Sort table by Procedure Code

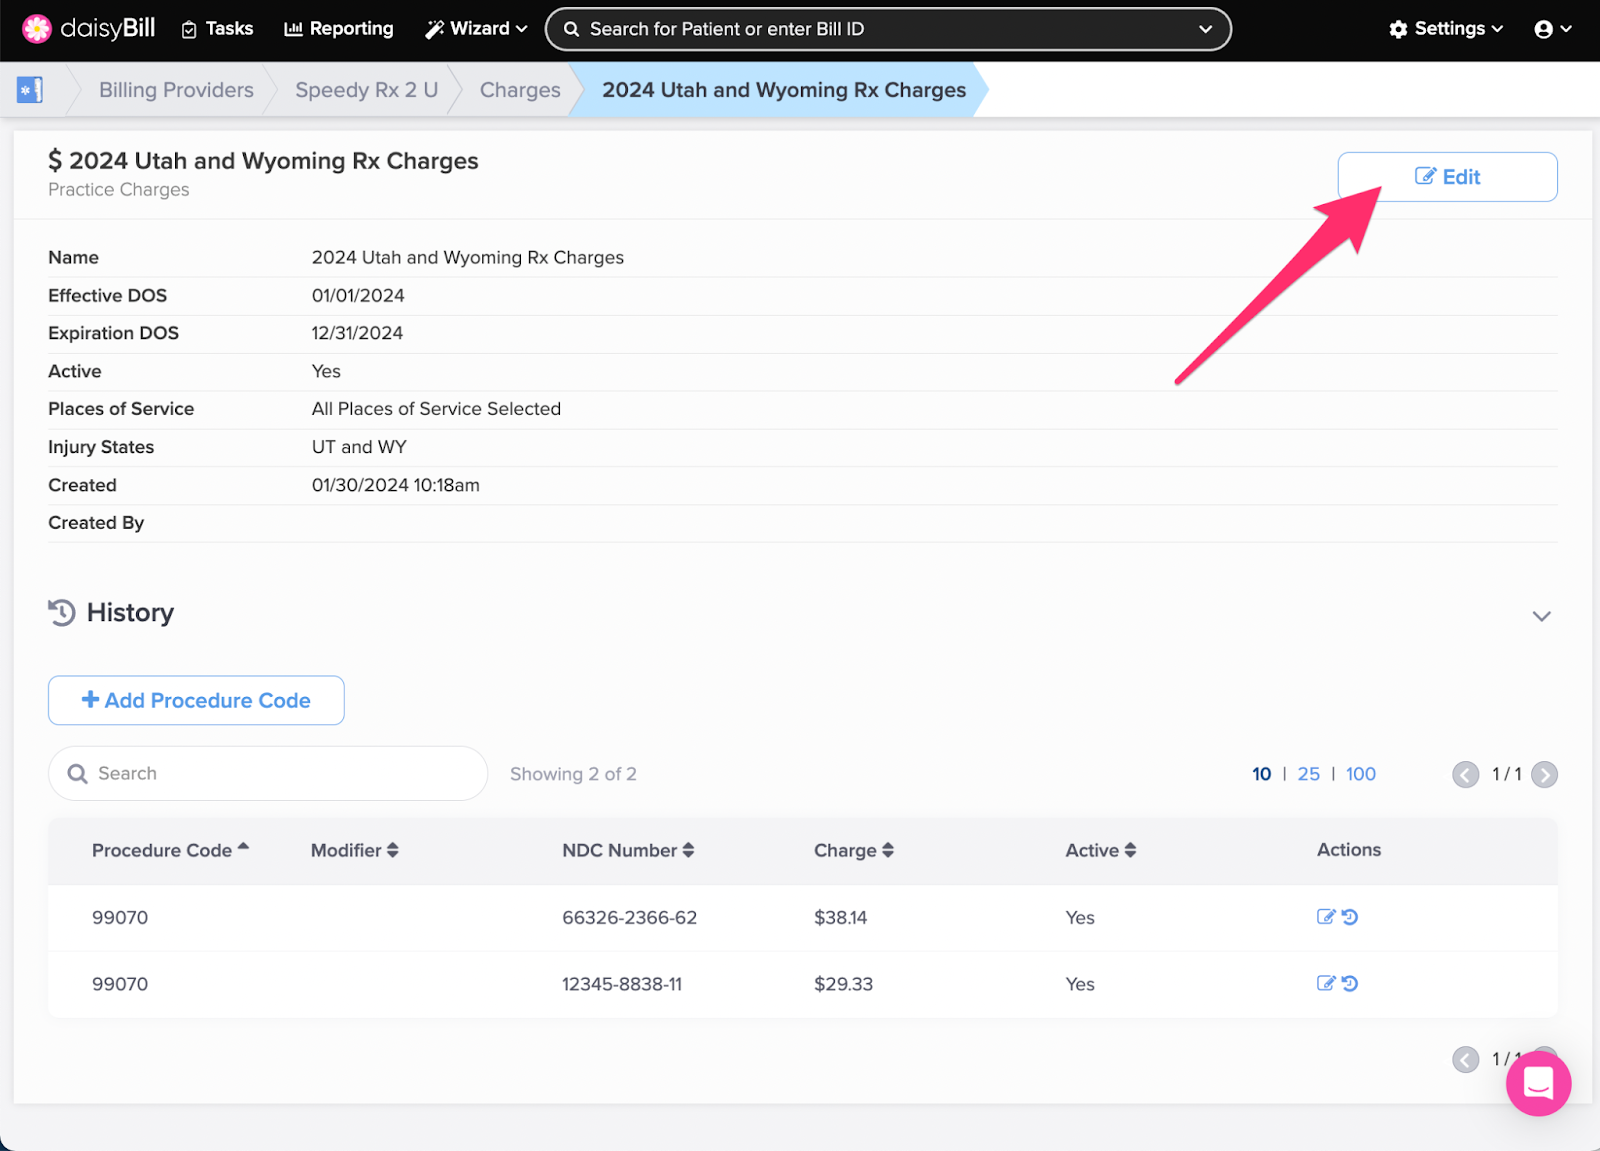170,850
